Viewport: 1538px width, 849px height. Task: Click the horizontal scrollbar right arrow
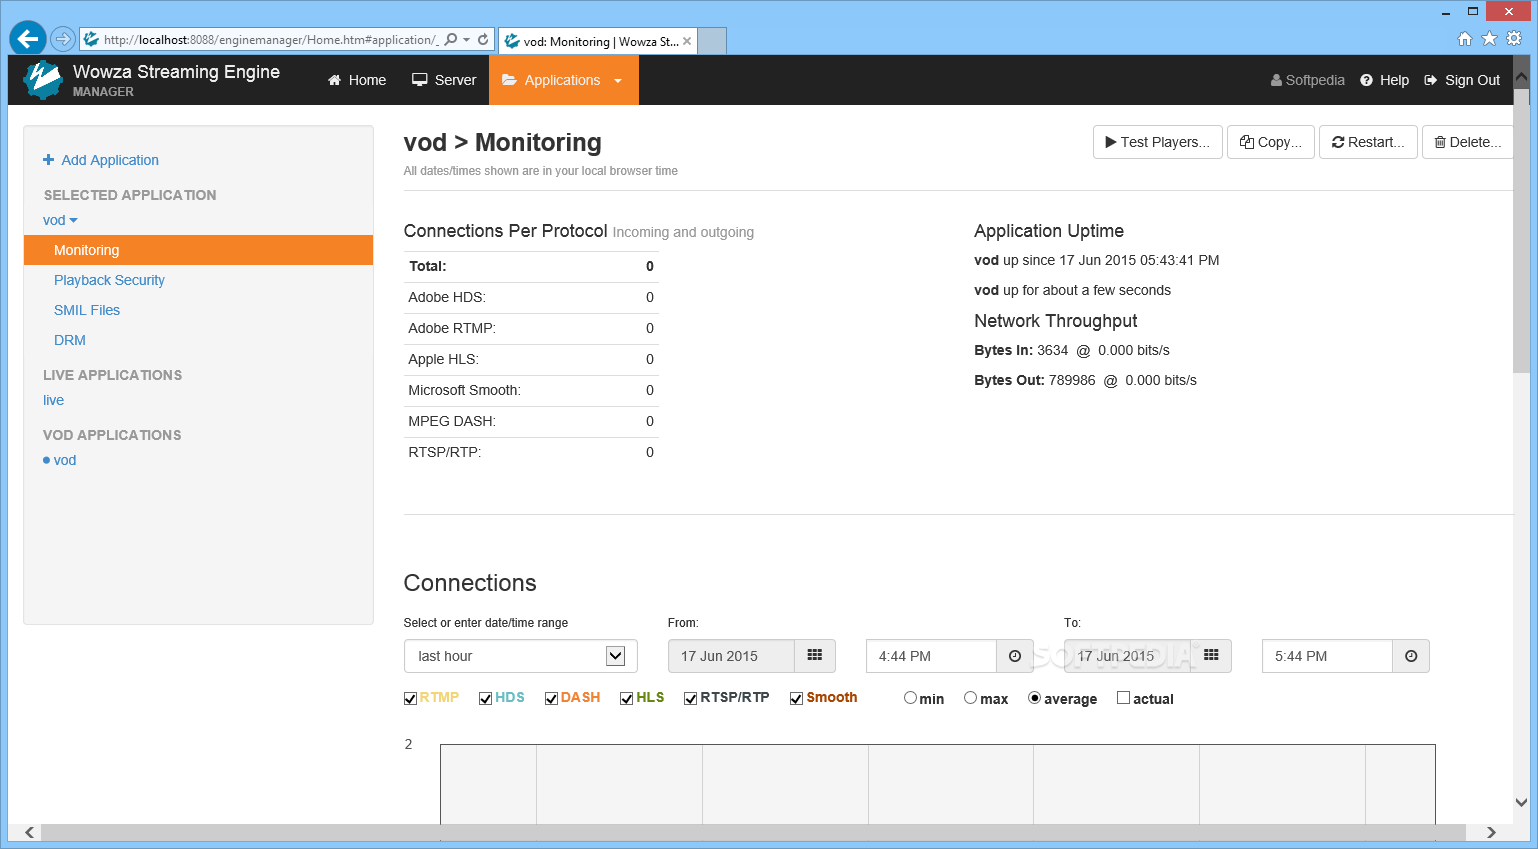(1491, 832)
